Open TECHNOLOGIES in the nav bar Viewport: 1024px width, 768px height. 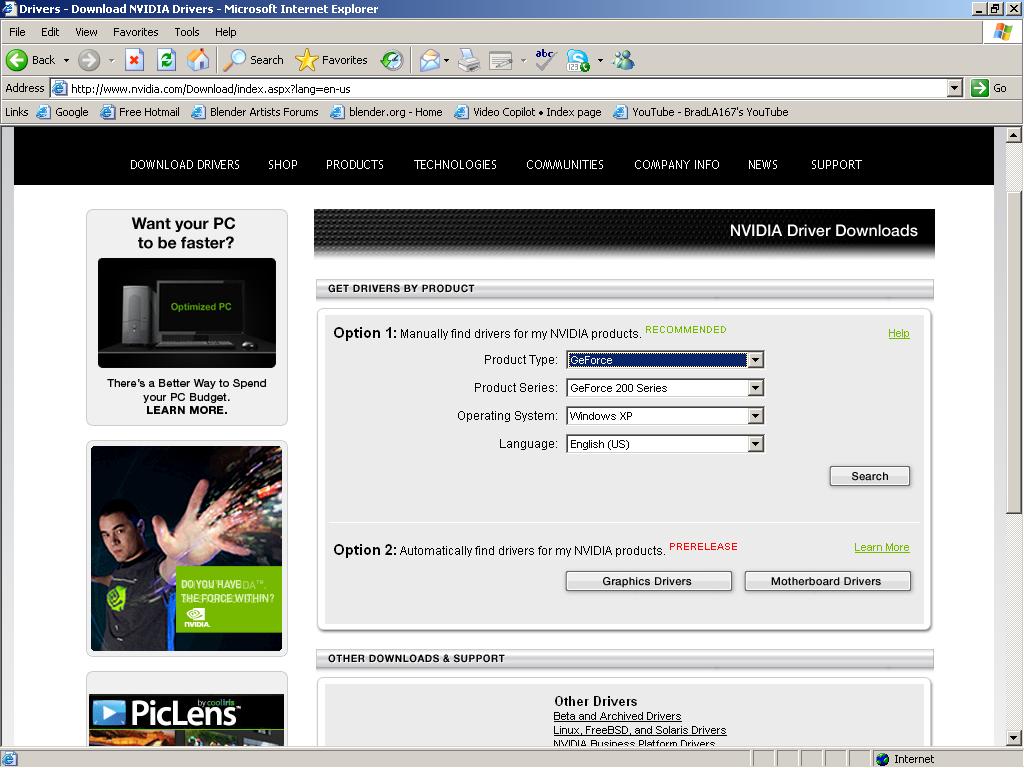455,165
